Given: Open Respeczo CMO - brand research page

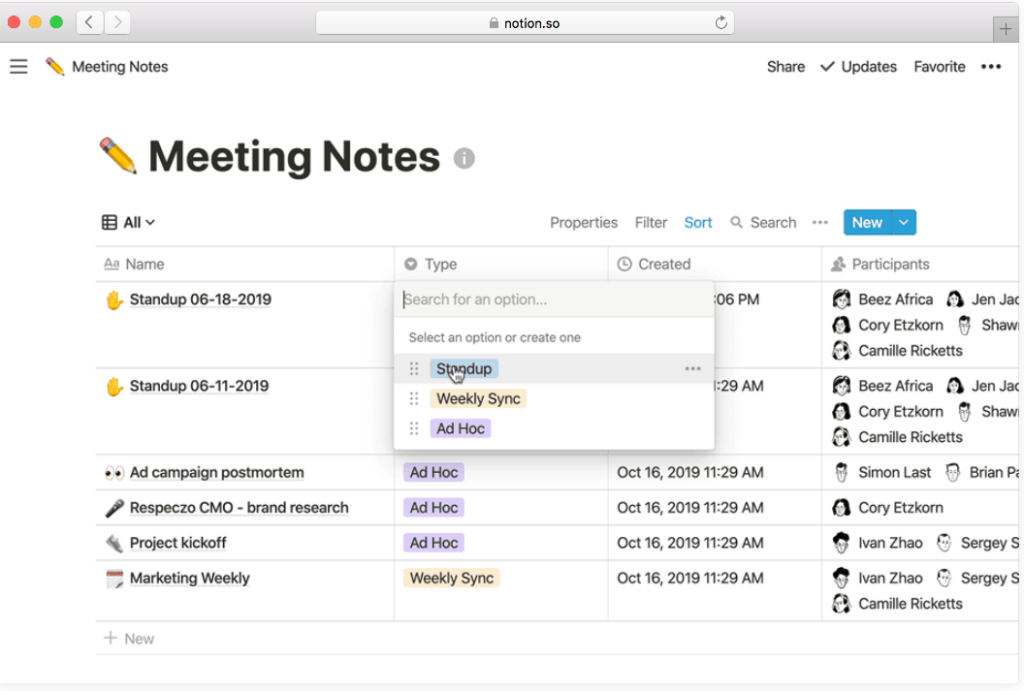Looking at the screenshot, I should [239, 507].
